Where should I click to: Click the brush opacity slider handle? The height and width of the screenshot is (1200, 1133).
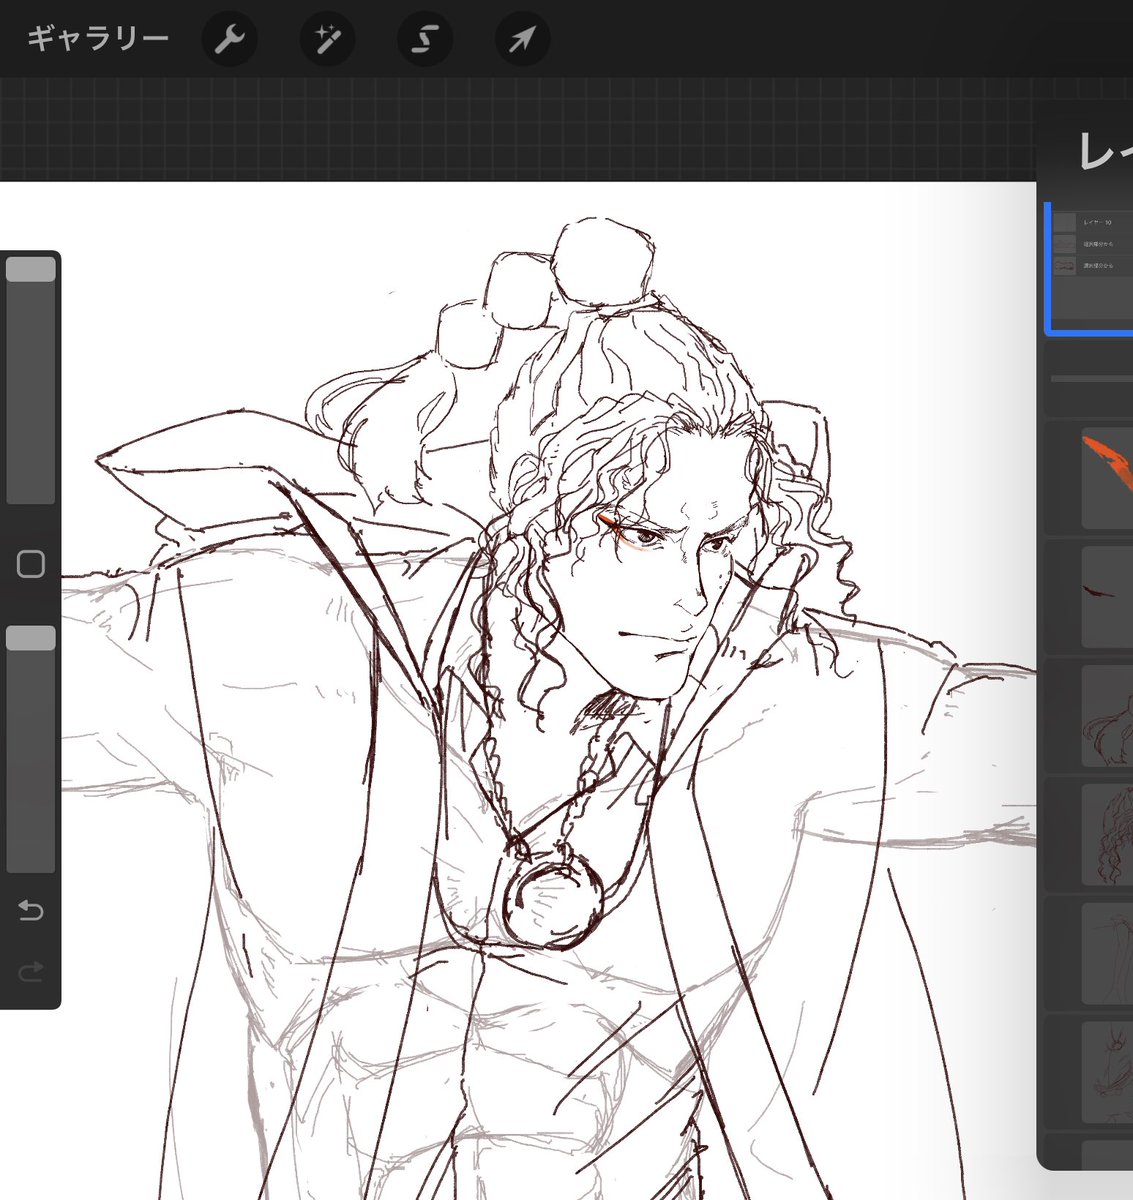(31, 639)
